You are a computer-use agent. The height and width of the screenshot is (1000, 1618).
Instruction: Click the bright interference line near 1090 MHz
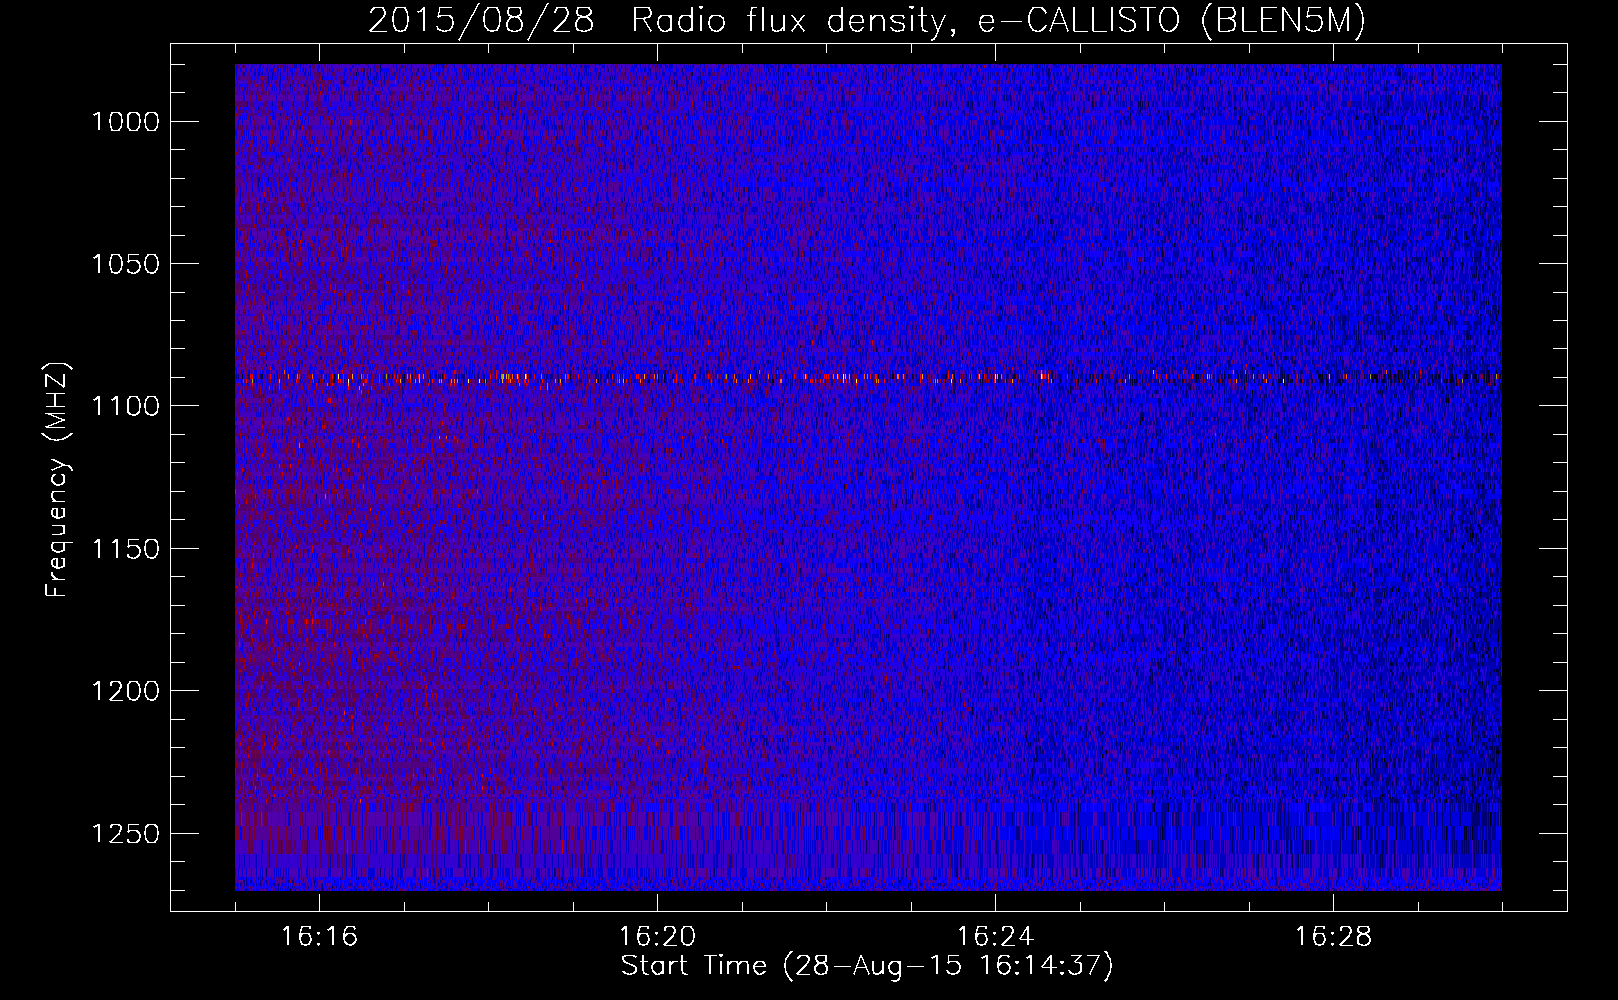click(x=868, y=378)
